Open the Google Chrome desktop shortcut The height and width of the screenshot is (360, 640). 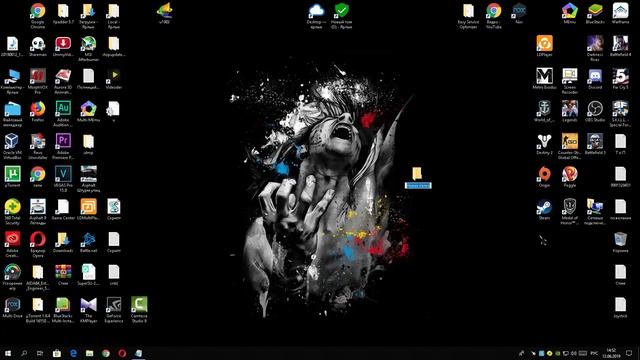[x=38, y=16]
